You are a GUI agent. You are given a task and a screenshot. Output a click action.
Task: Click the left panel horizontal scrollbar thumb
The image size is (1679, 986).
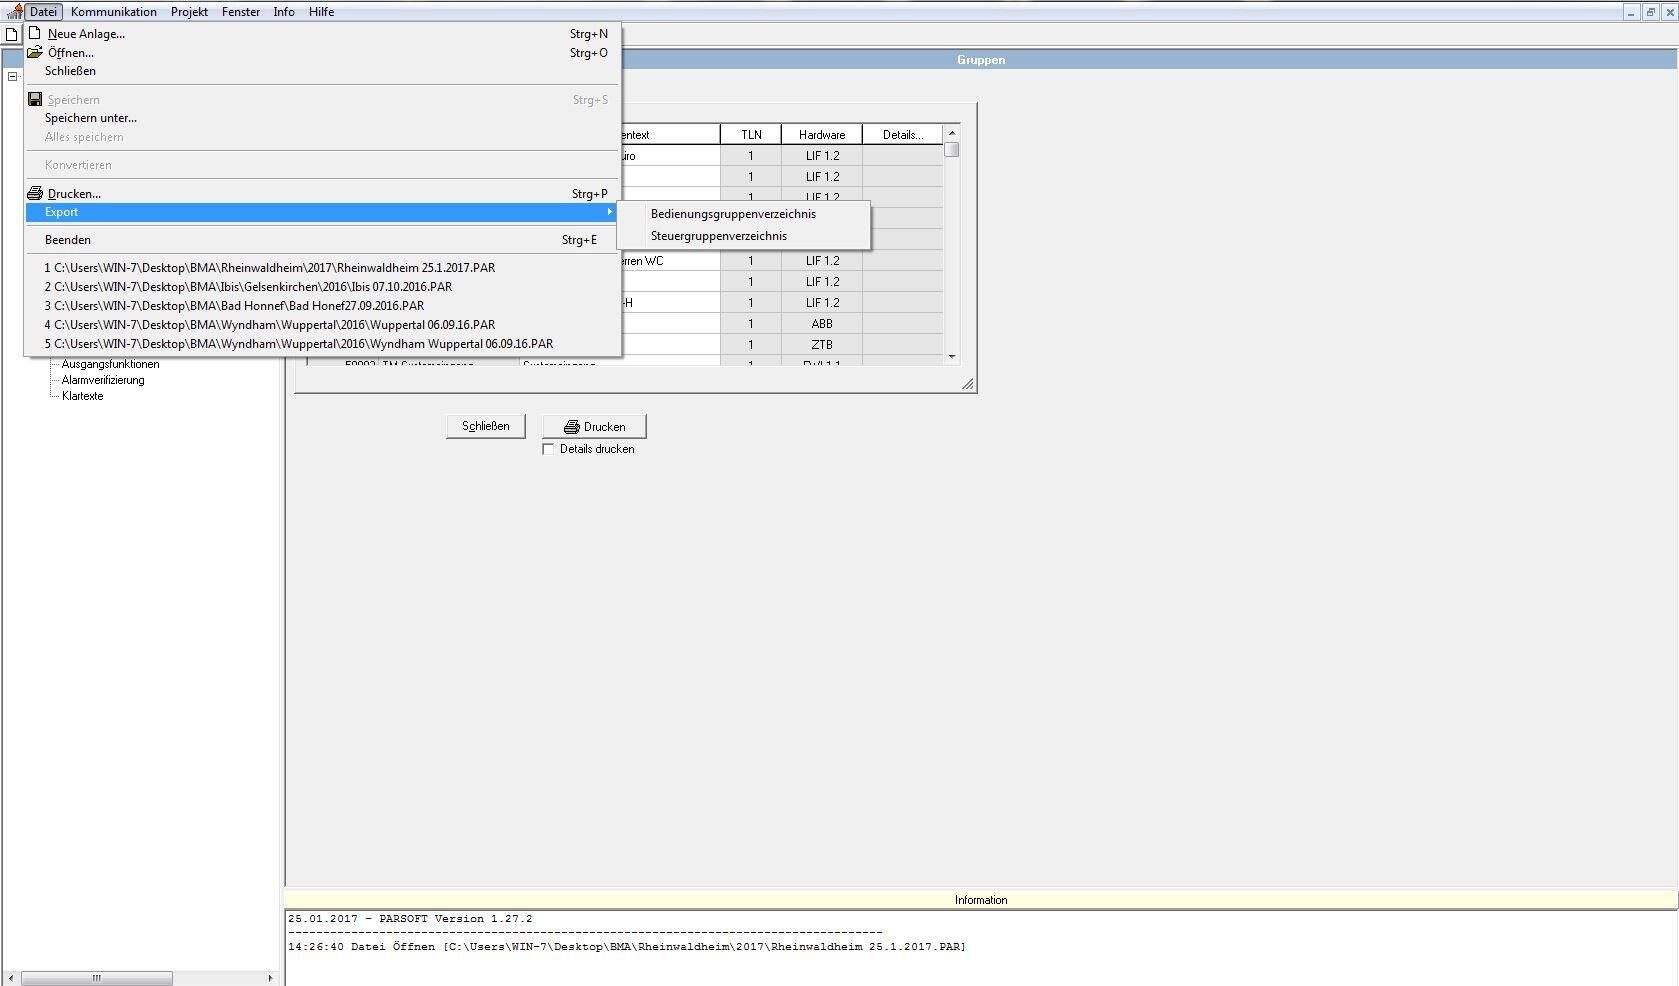click(97, 978)
